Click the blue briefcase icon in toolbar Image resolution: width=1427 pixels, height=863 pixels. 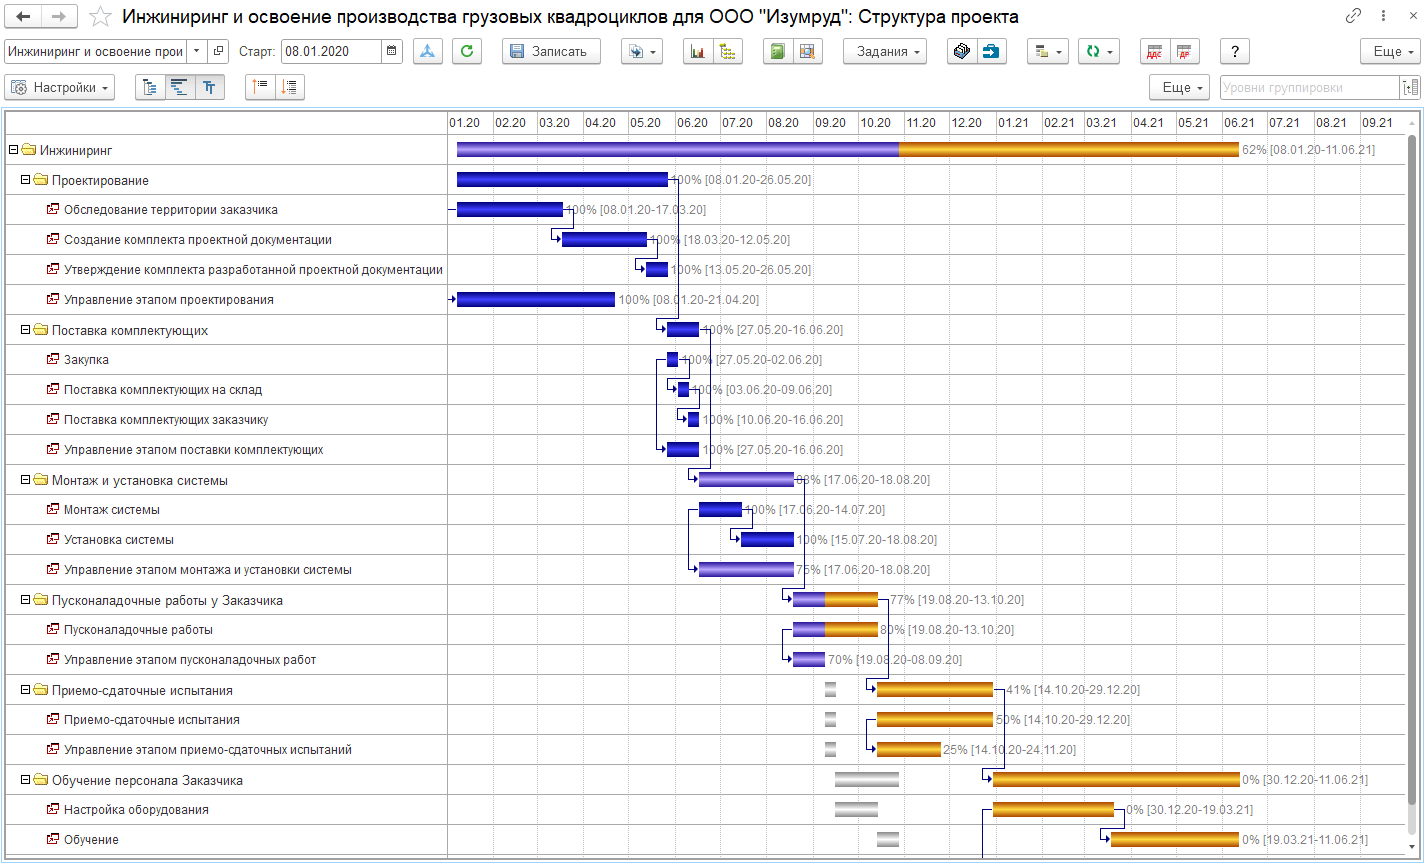991,52
